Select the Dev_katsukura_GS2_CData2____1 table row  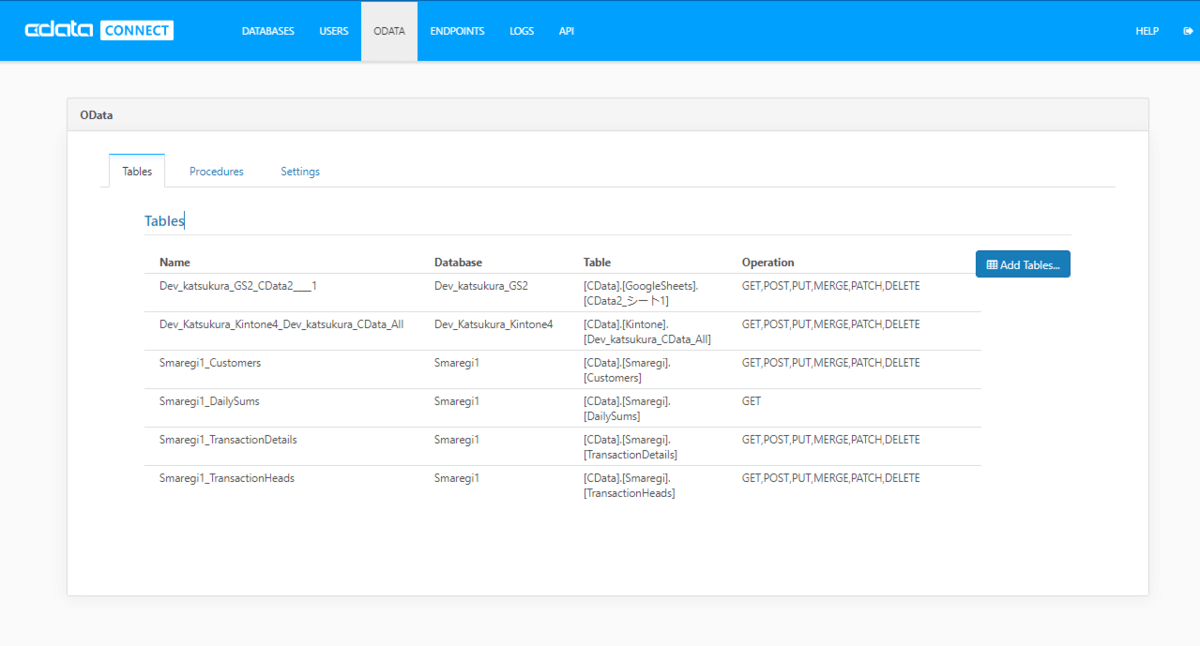238,286
